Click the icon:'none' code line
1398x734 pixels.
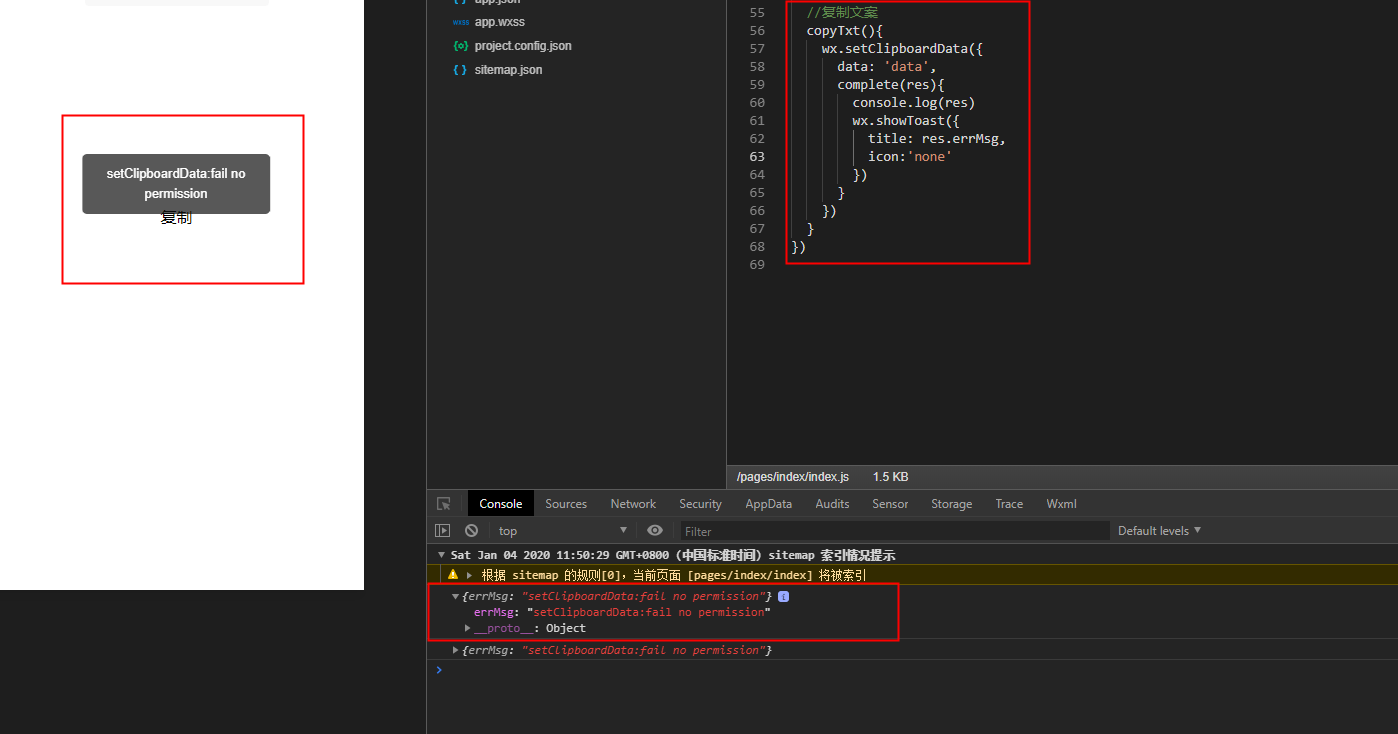pyautogui.click(x=910, y=157)
